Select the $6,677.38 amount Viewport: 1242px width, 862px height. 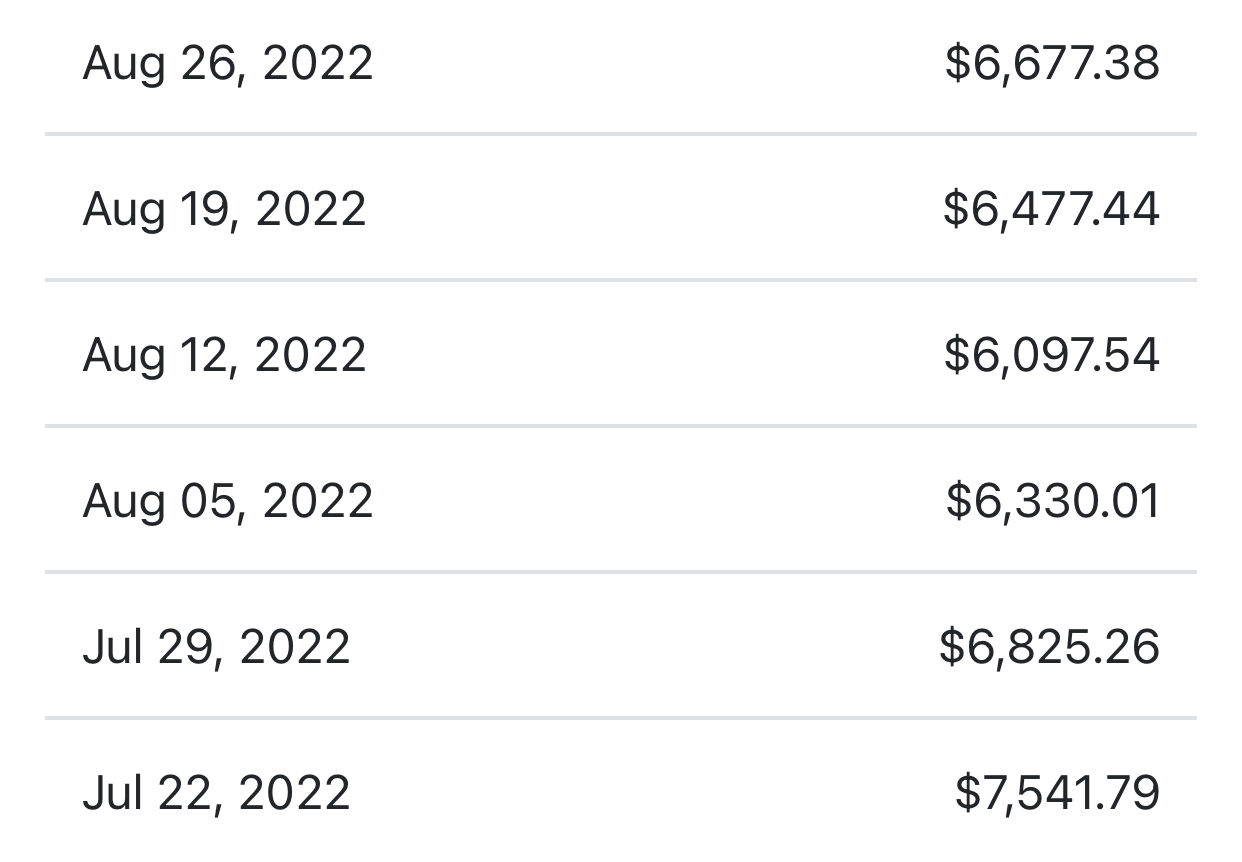coord(1052,64)
